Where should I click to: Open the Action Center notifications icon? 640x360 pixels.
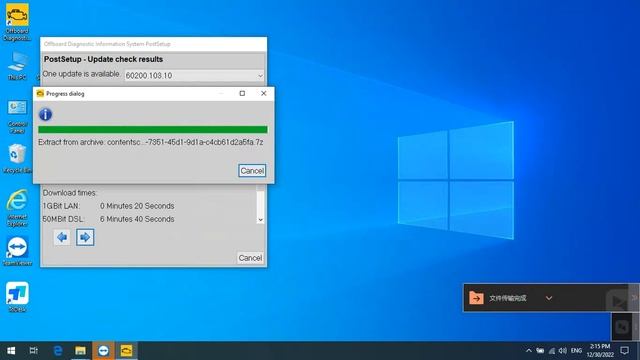pos(624,351)
